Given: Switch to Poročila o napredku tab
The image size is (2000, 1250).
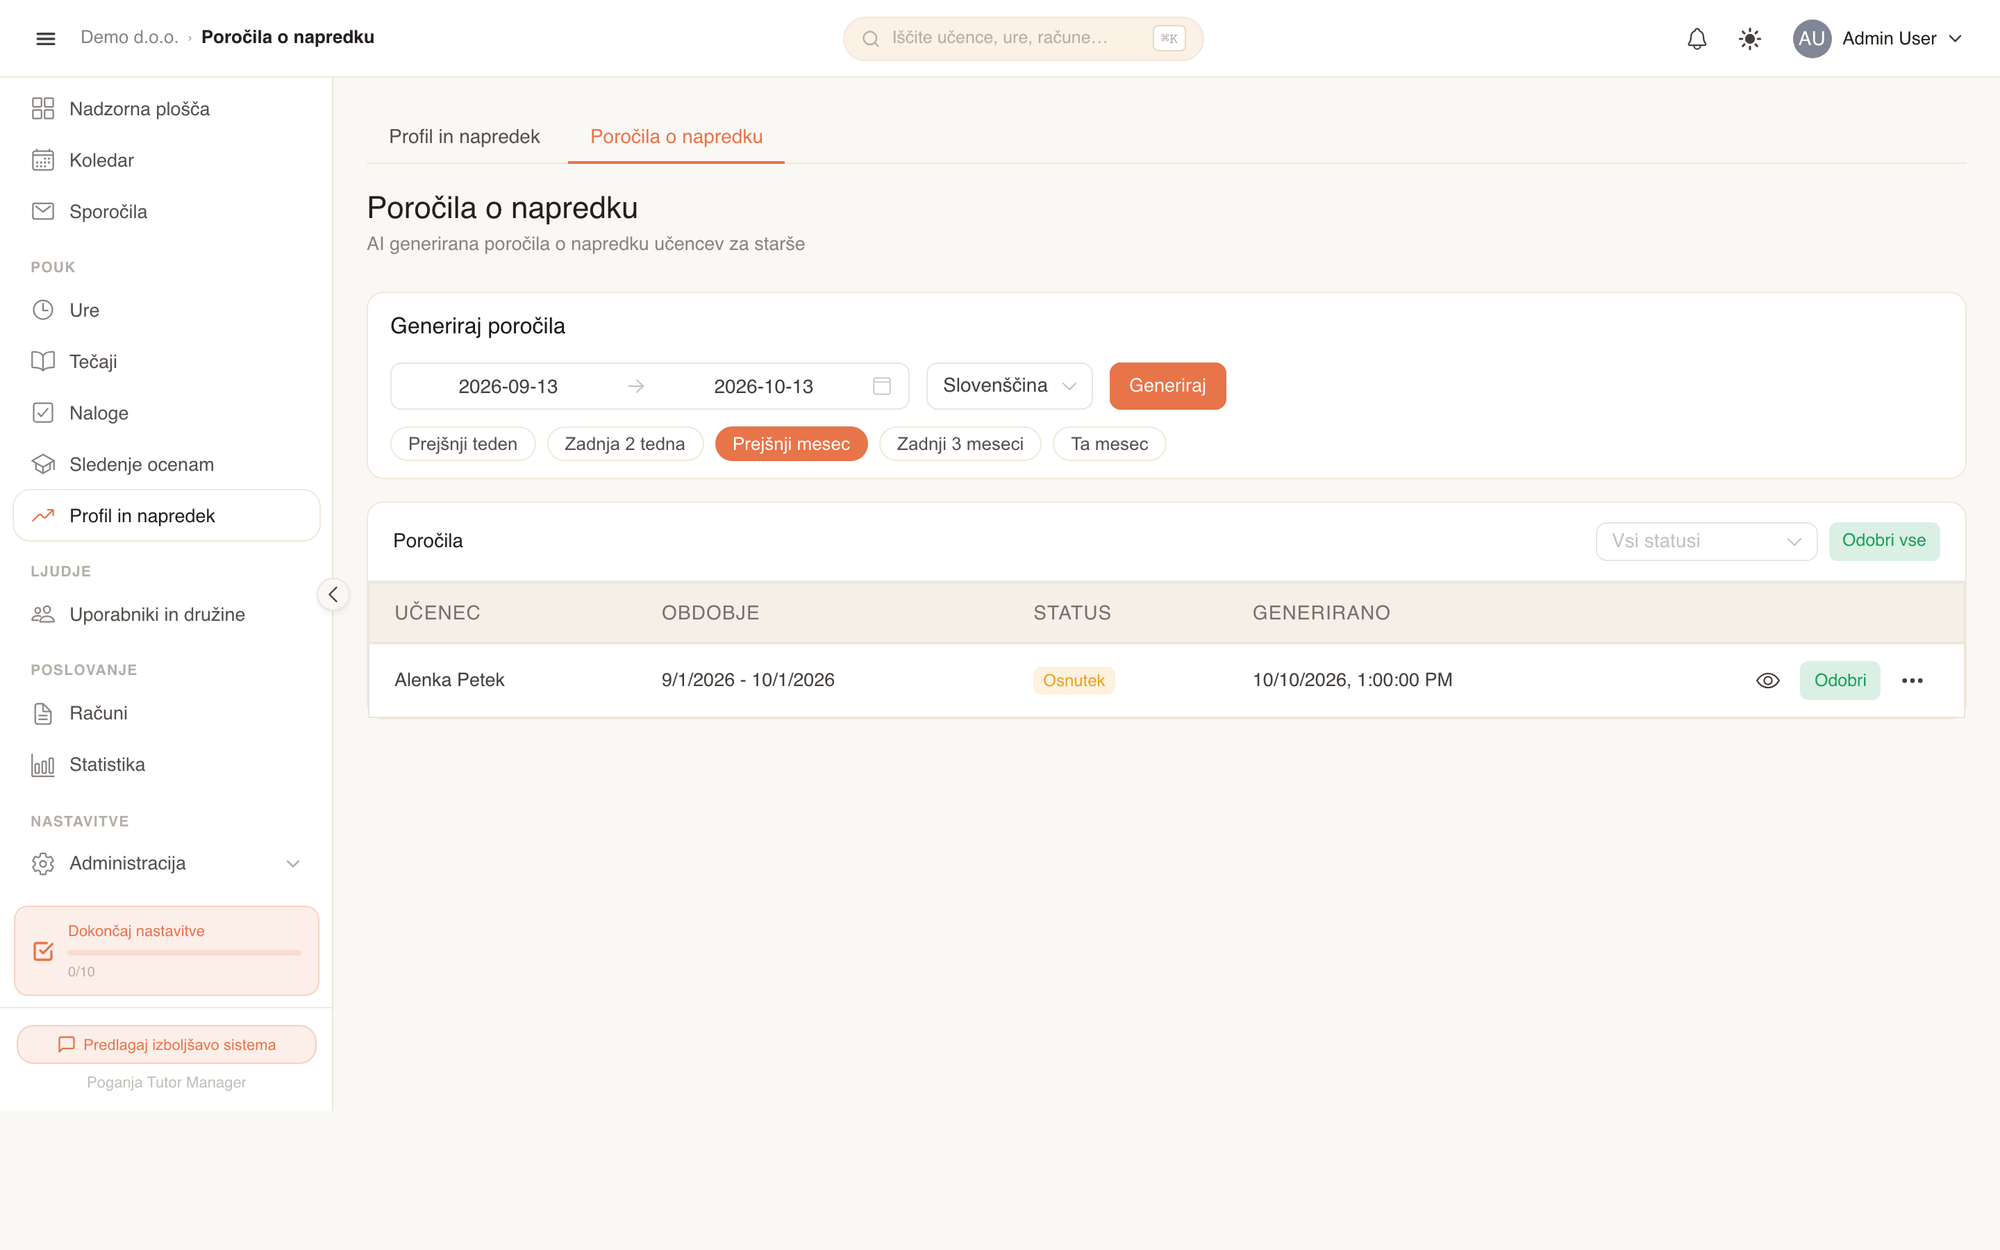Looking at the screenshot, I should pyautogui.click(x=676, y=137).
